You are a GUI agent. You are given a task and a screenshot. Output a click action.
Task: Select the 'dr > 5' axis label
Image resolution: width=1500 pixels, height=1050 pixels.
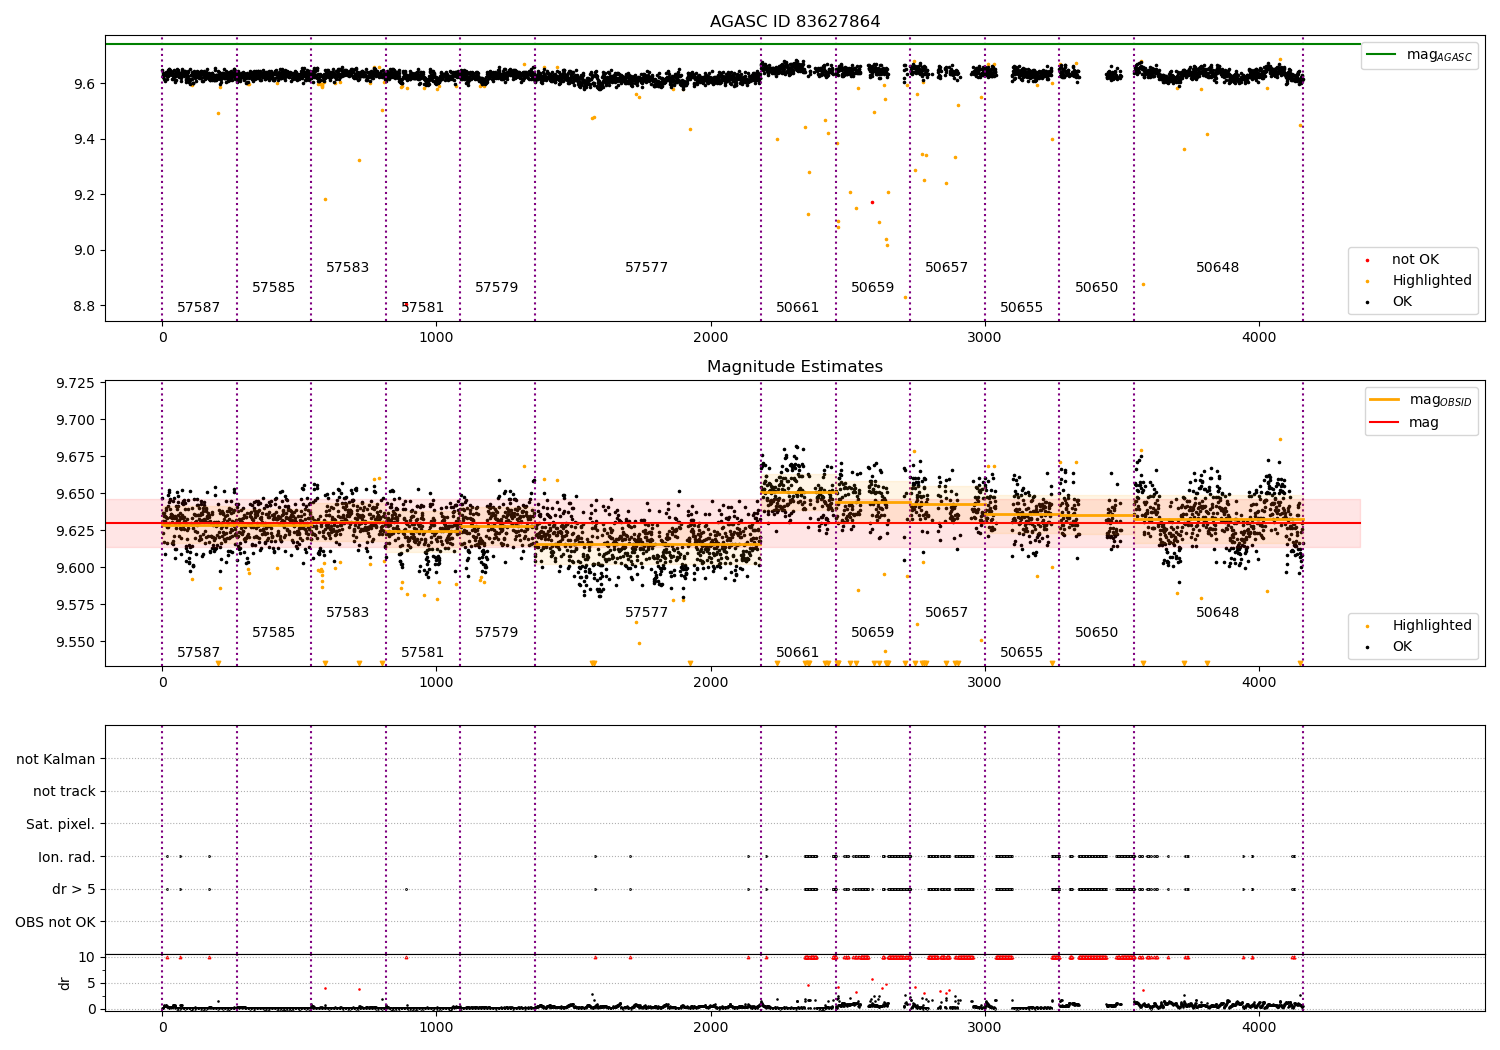pyautogui.click(x=74, y=890)
